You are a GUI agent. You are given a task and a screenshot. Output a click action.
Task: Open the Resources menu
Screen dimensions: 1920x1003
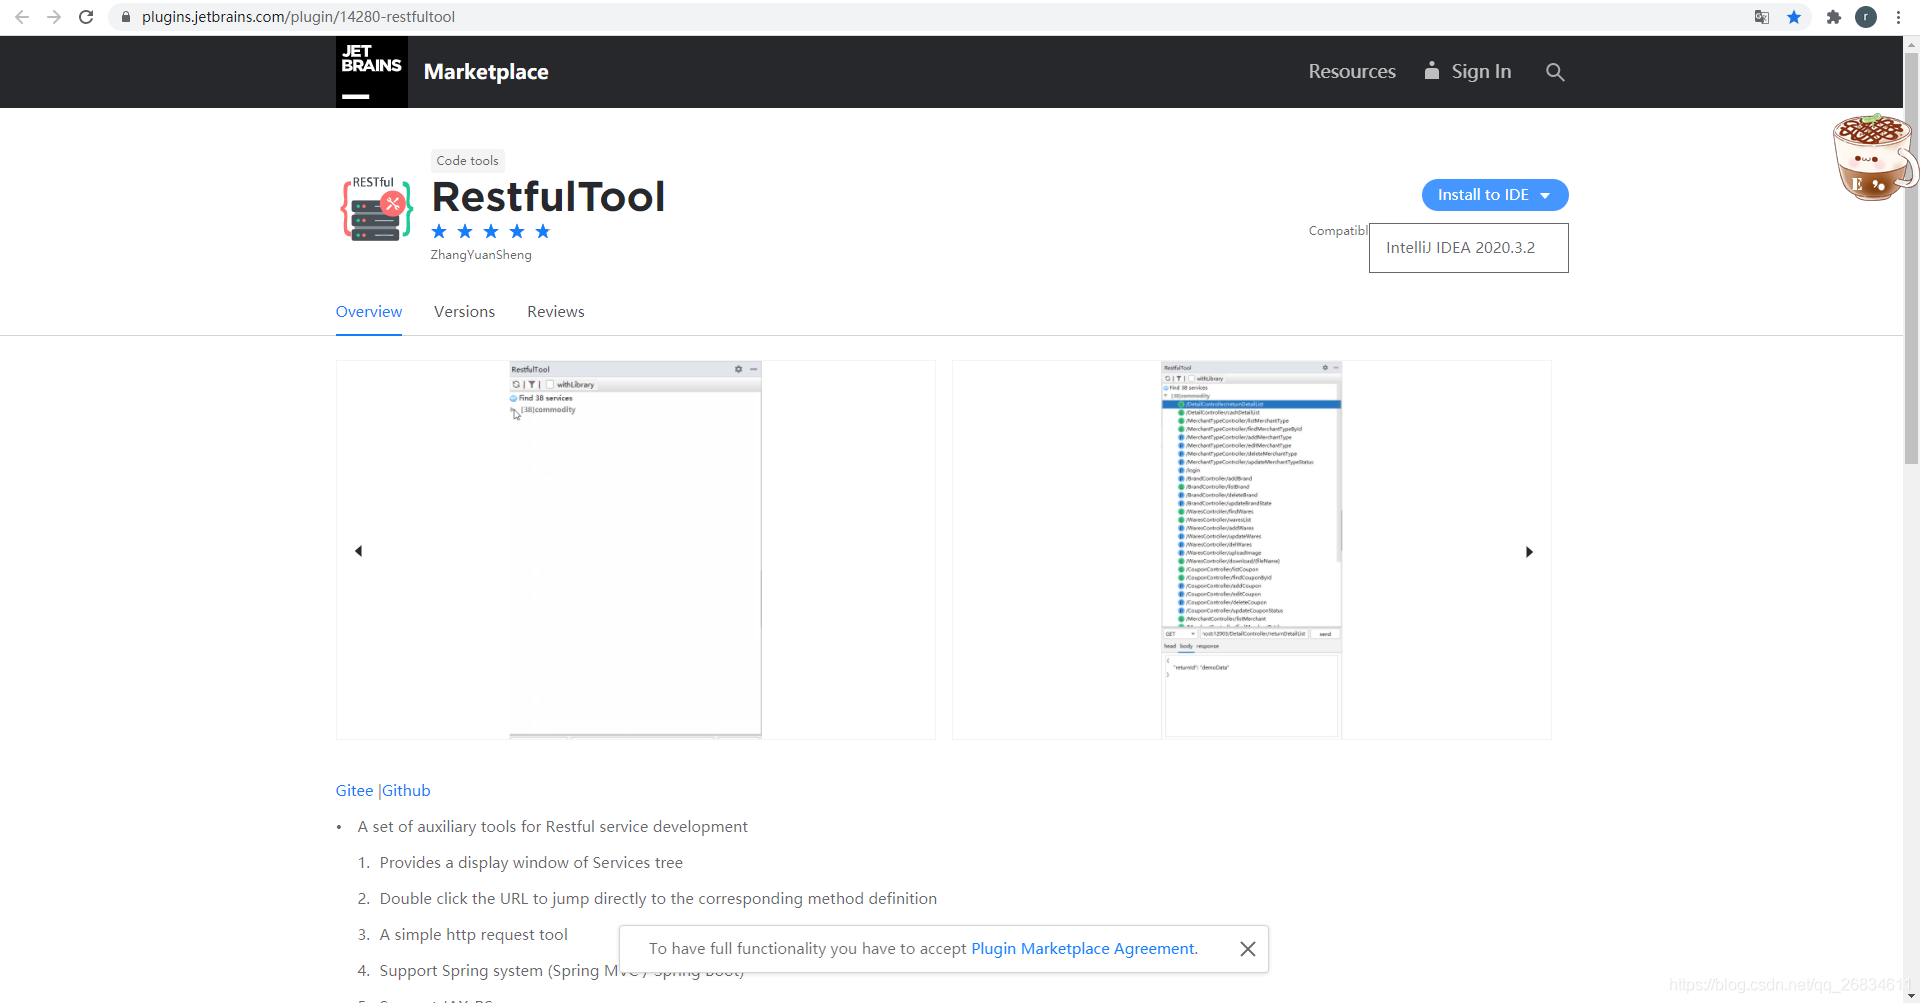pyautogui.click(x=1352, y=72)
